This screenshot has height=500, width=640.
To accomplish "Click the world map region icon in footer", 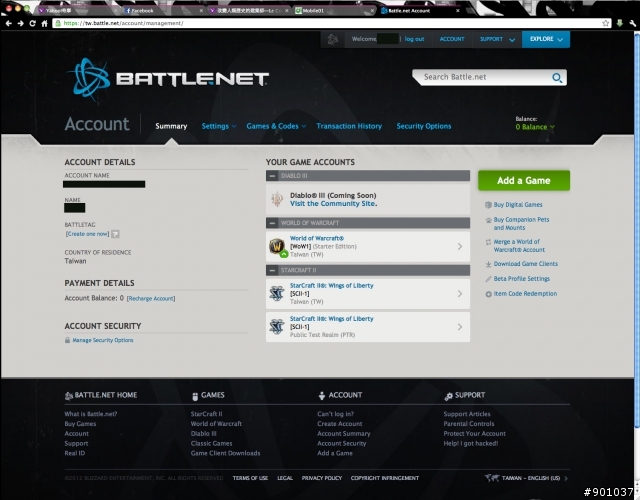I will (x=492, y=478).
